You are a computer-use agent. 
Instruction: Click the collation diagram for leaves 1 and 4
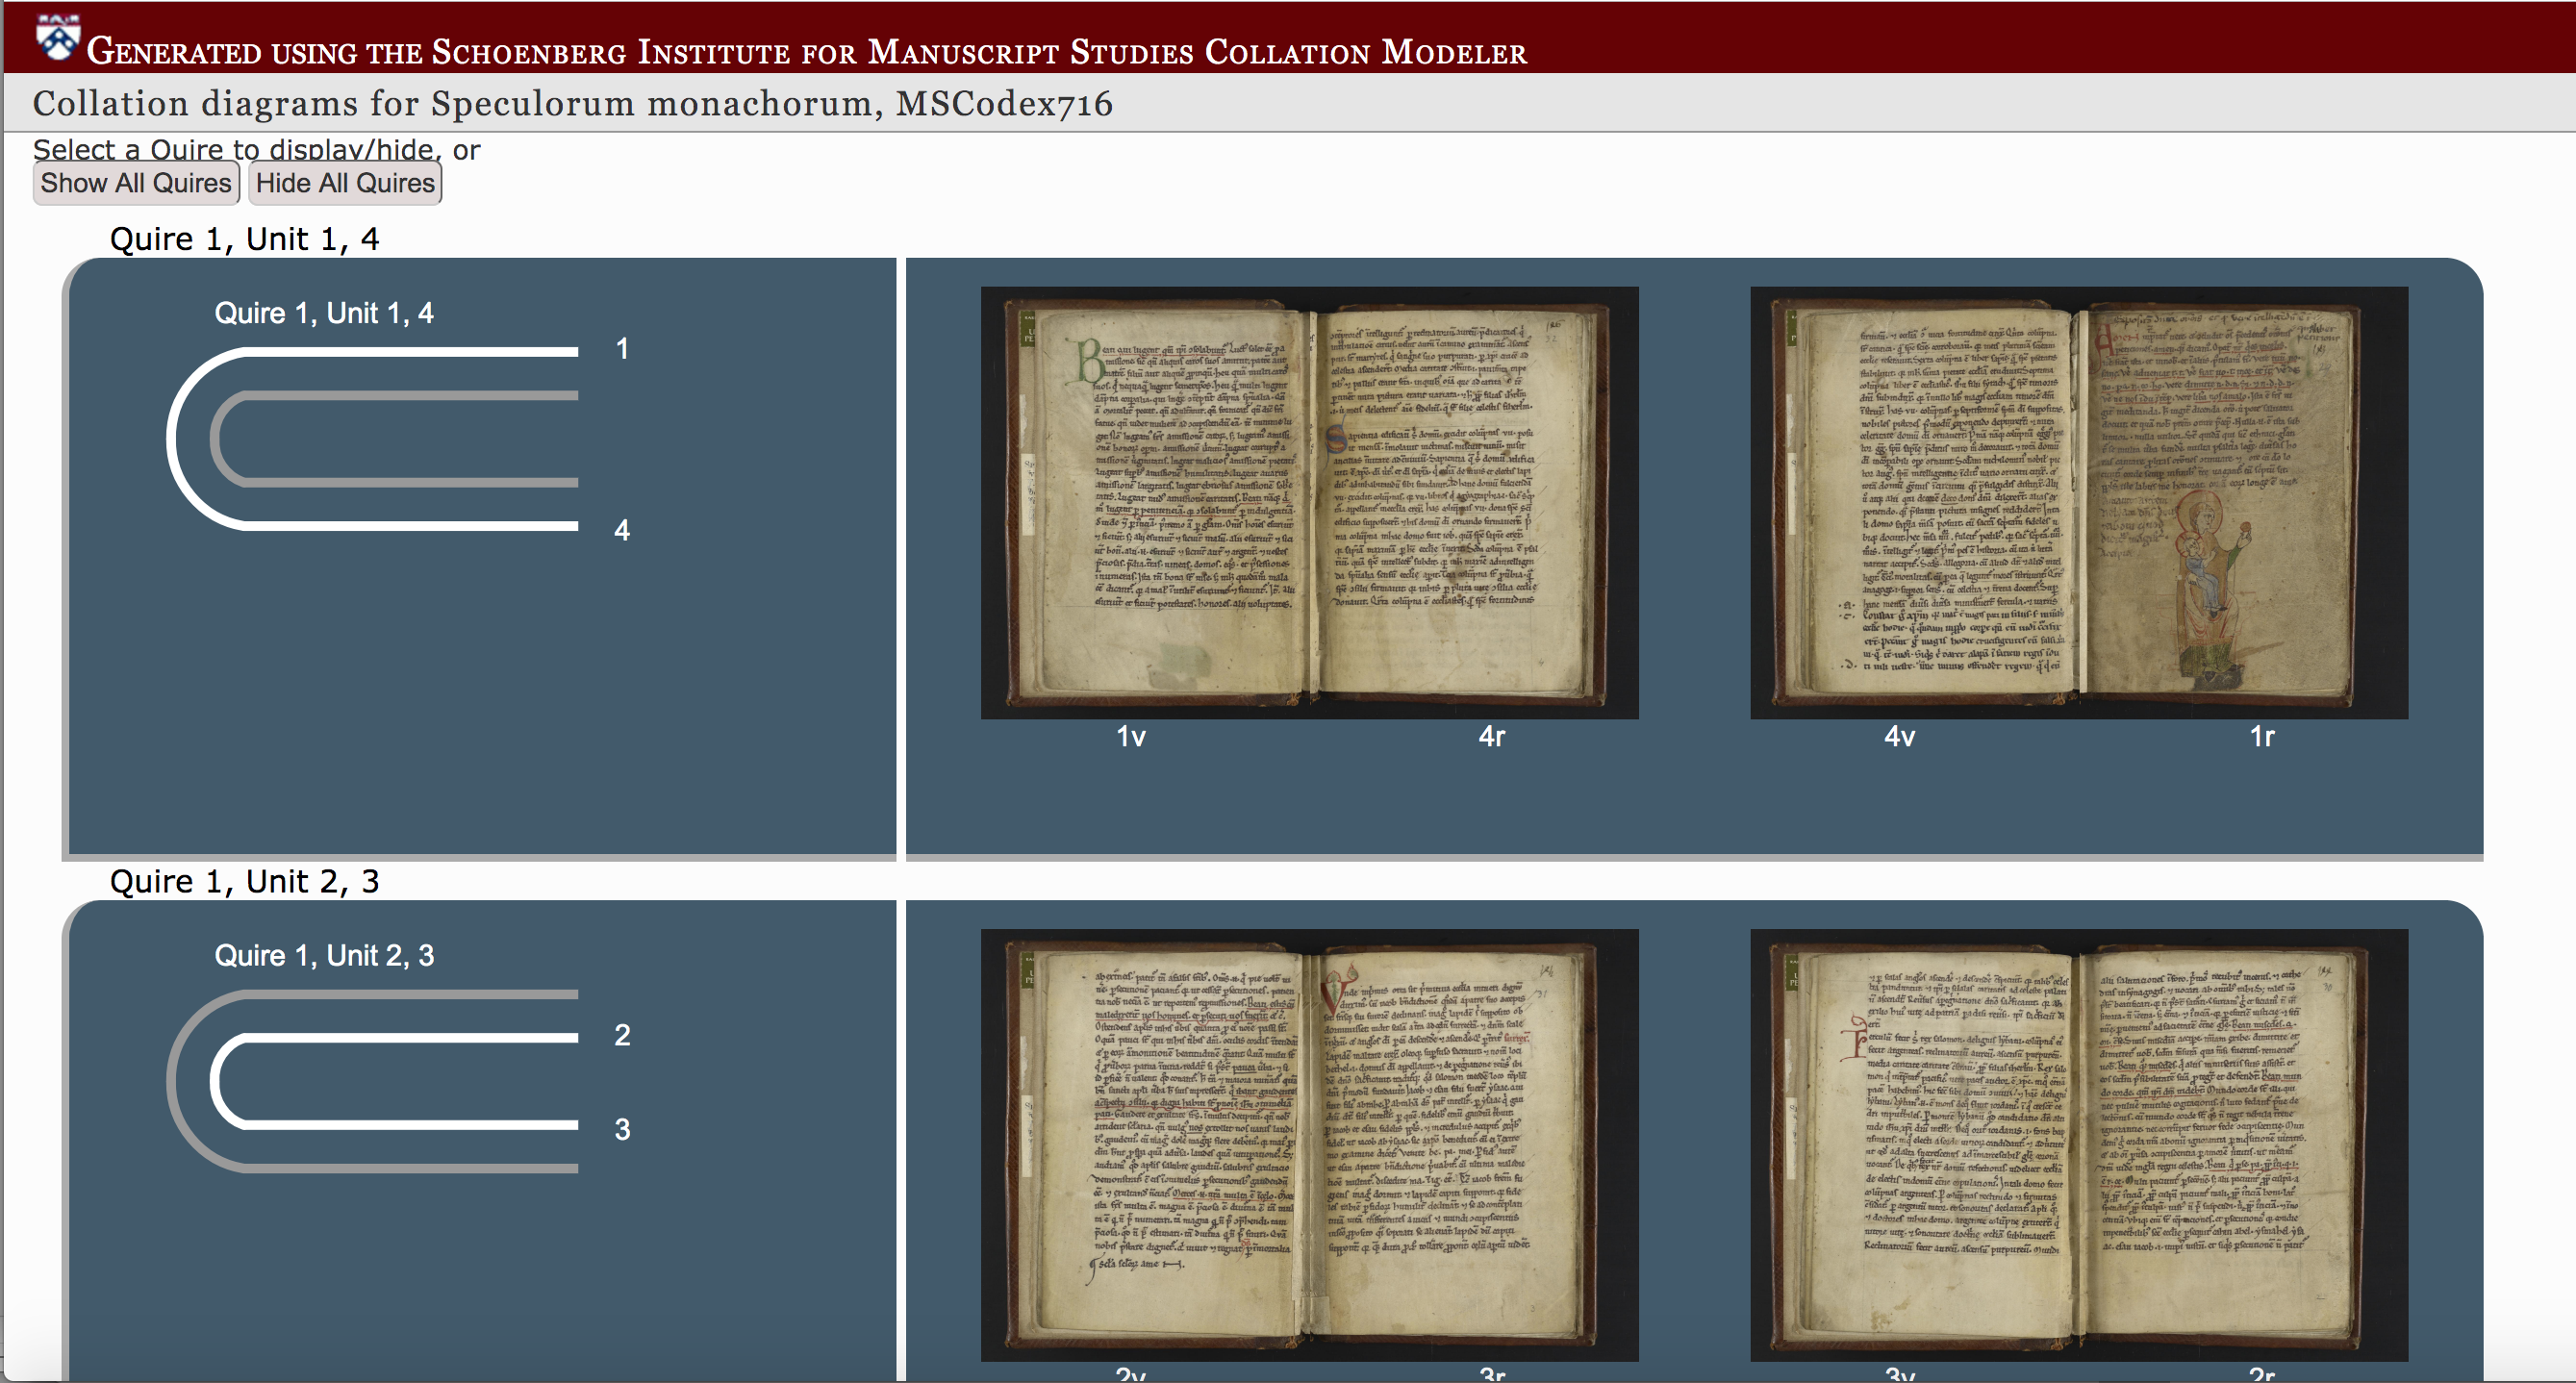(x=372, y=438)
